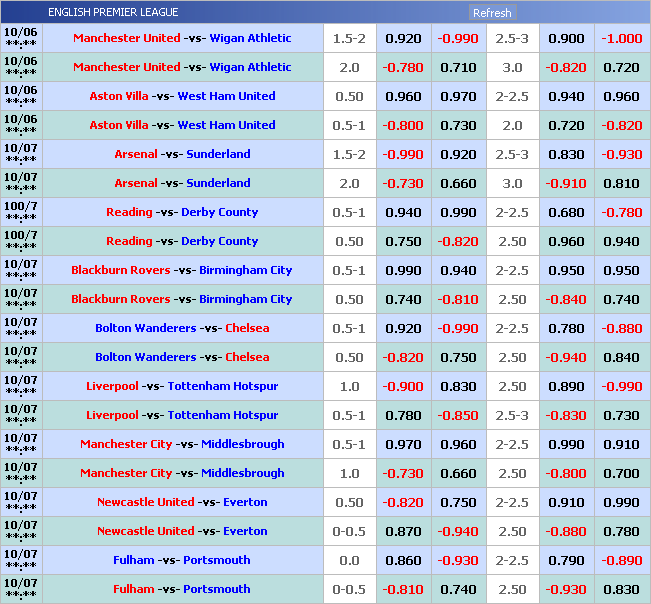The width and height of the screenshot is (651, 604).
Task: Click the ENGLISH PREMIER LEAGUE header title
Action: tap(113, 13)
